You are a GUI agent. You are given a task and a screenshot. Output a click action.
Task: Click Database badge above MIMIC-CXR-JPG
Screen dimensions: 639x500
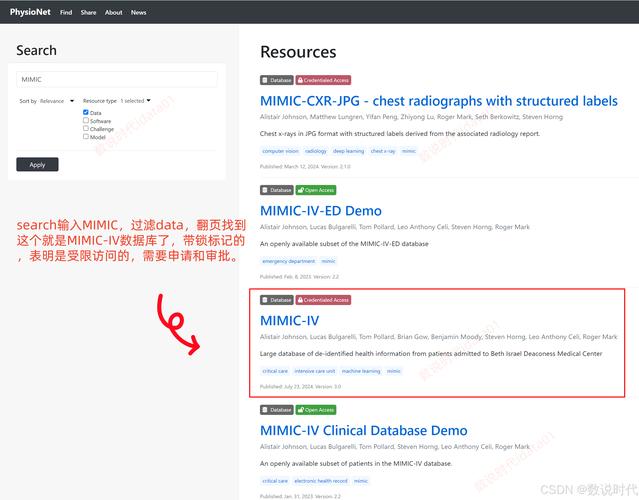[277, 80]
